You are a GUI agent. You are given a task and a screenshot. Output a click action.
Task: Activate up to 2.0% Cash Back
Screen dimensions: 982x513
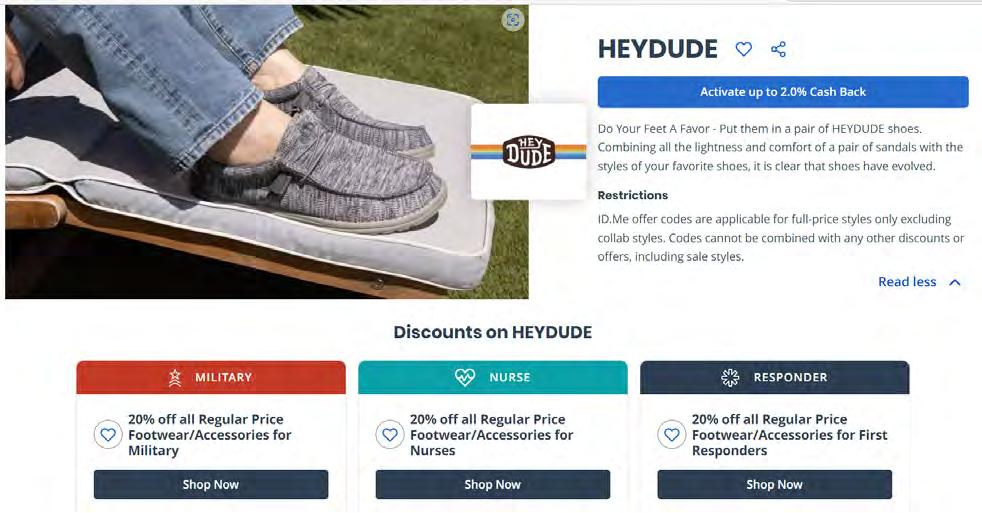(x=783, y=92)
